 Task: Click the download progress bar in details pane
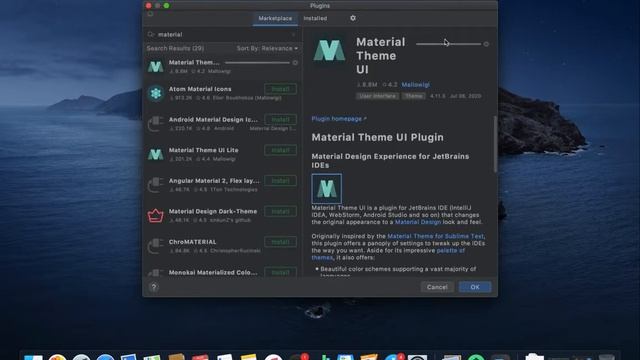tap(449, 44)
